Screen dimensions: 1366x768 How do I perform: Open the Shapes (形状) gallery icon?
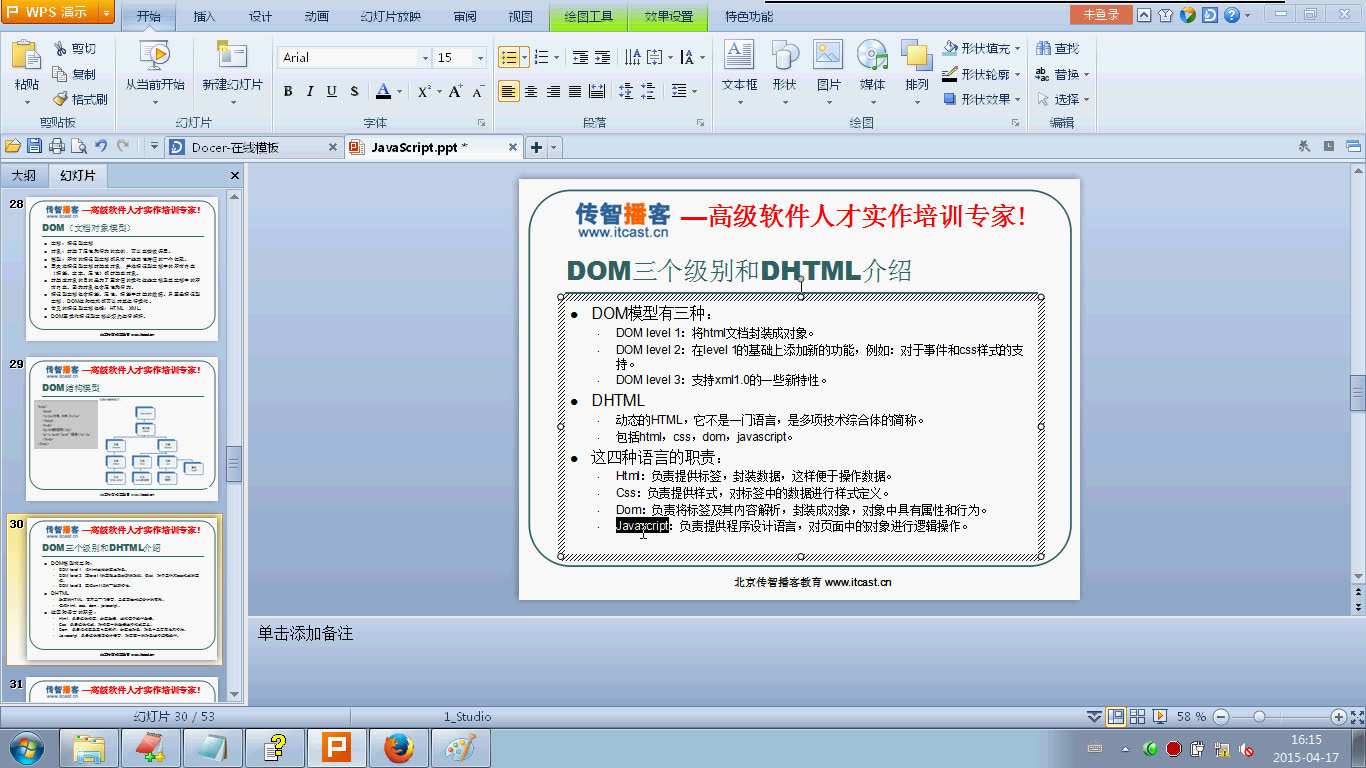click(x=784, y=56)
